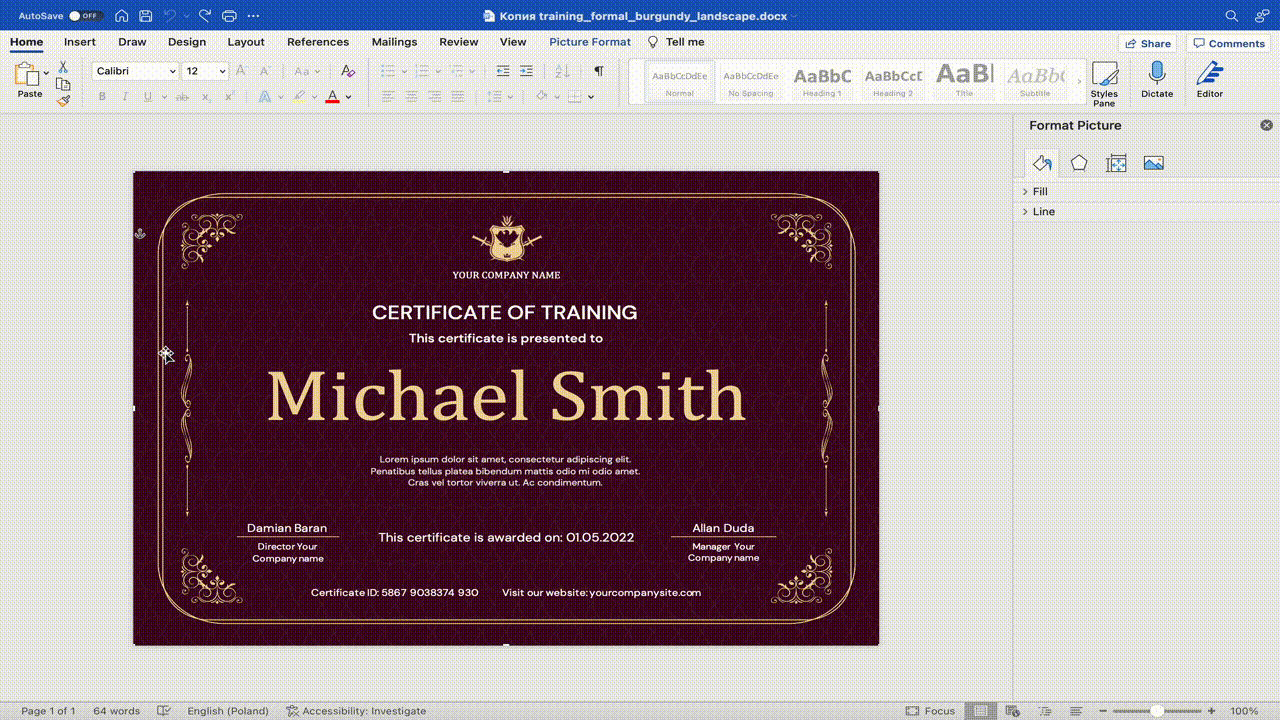
Task: Open the font color dropdown arrow
Action: (348, 97)
